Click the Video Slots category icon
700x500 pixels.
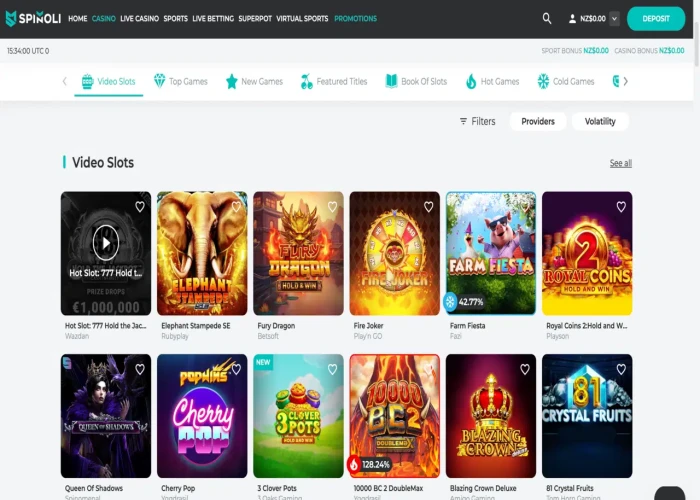point(87,81)
